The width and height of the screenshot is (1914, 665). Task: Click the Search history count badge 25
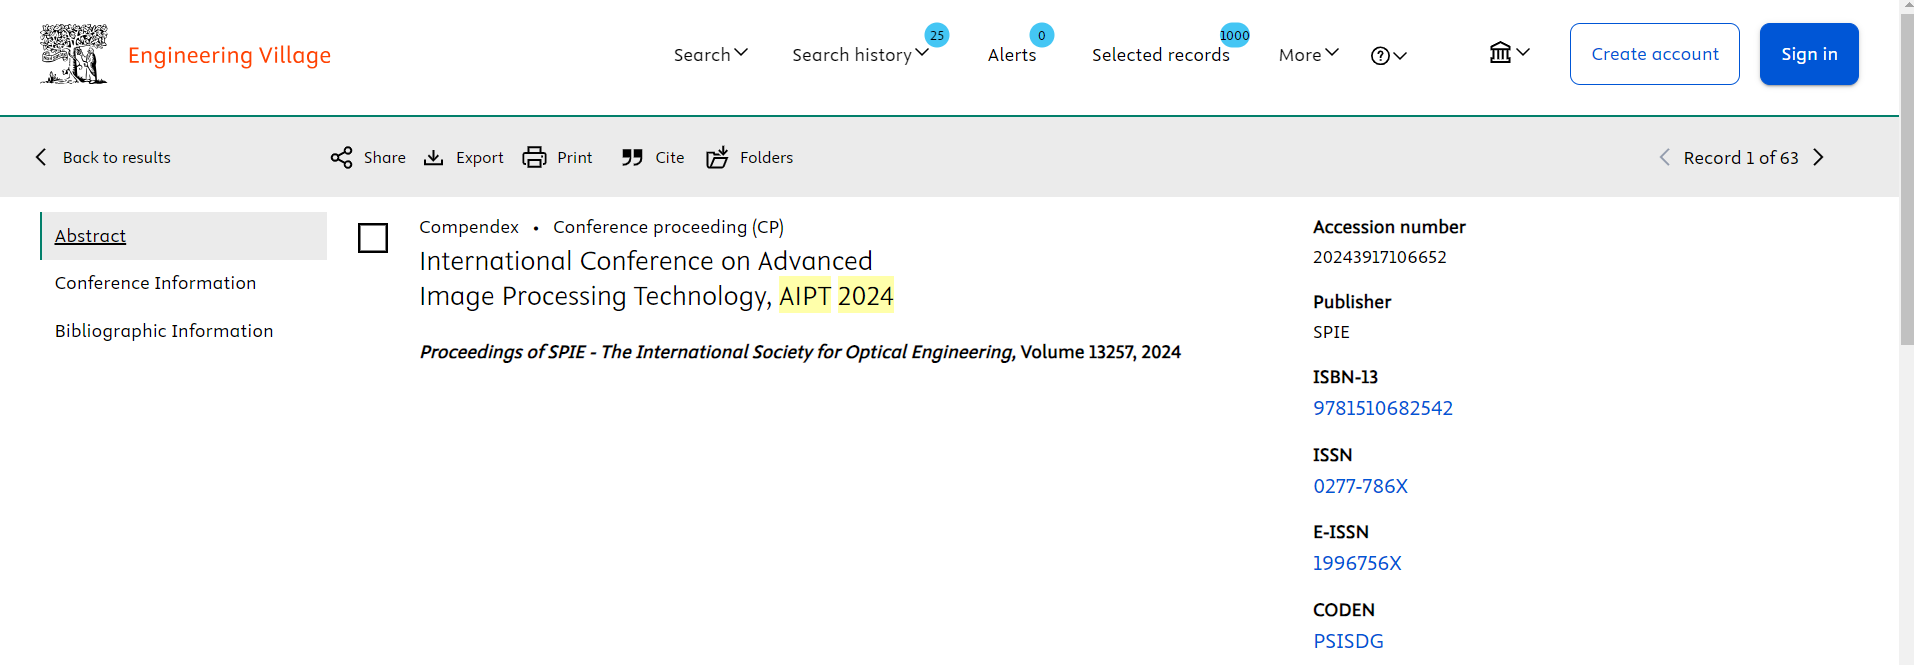click(x=937, y=35)
